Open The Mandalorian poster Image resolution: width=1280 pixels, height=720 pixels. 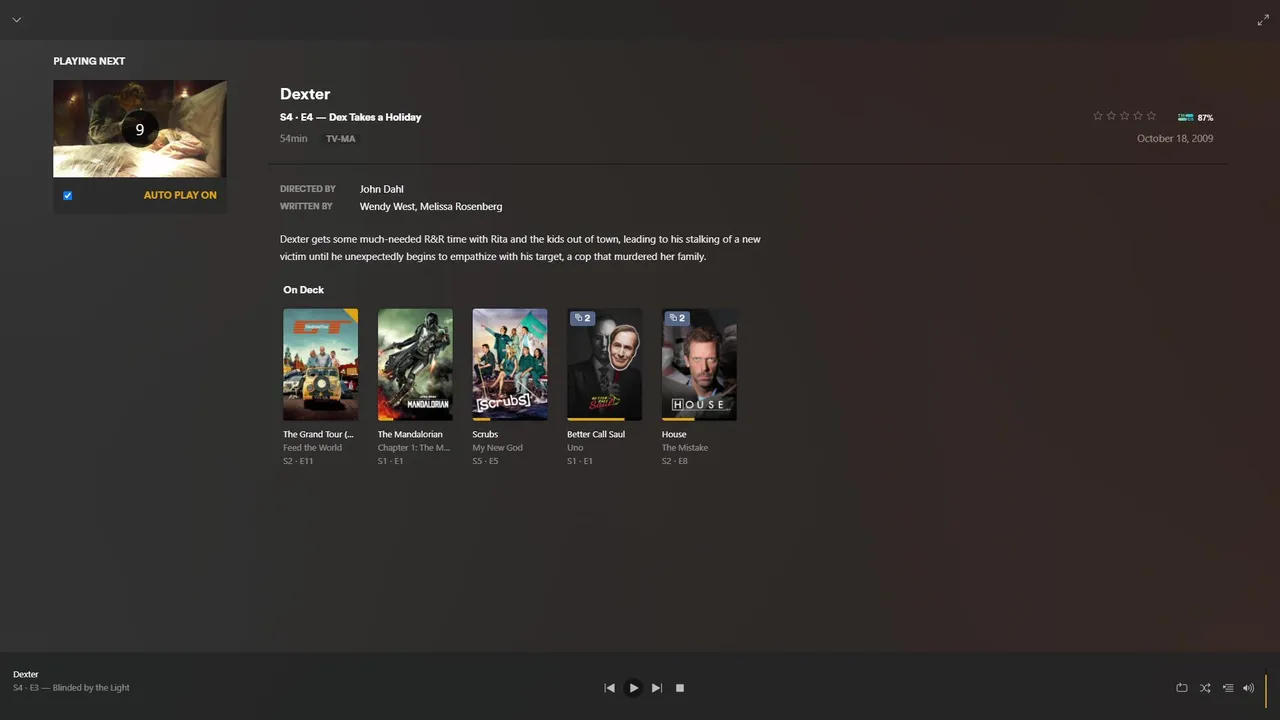415,365
